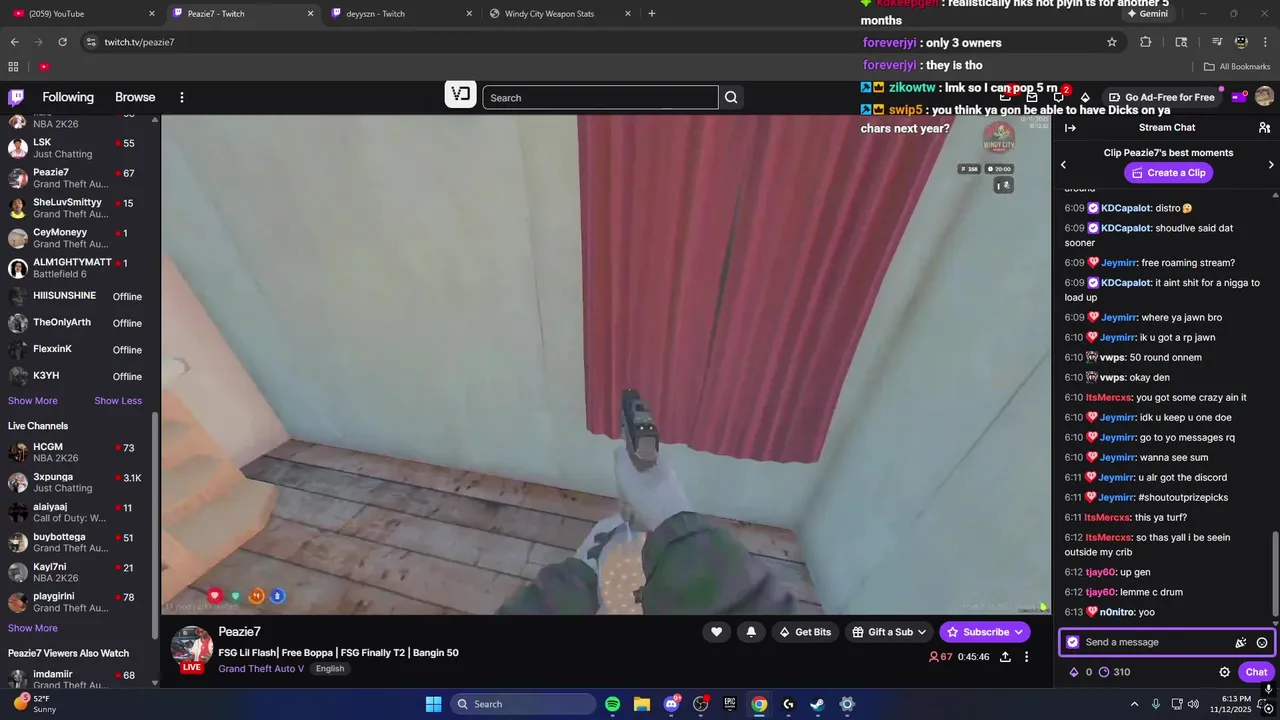
Task: Open the user avatar menu
Action: [x=1264, y=97]
